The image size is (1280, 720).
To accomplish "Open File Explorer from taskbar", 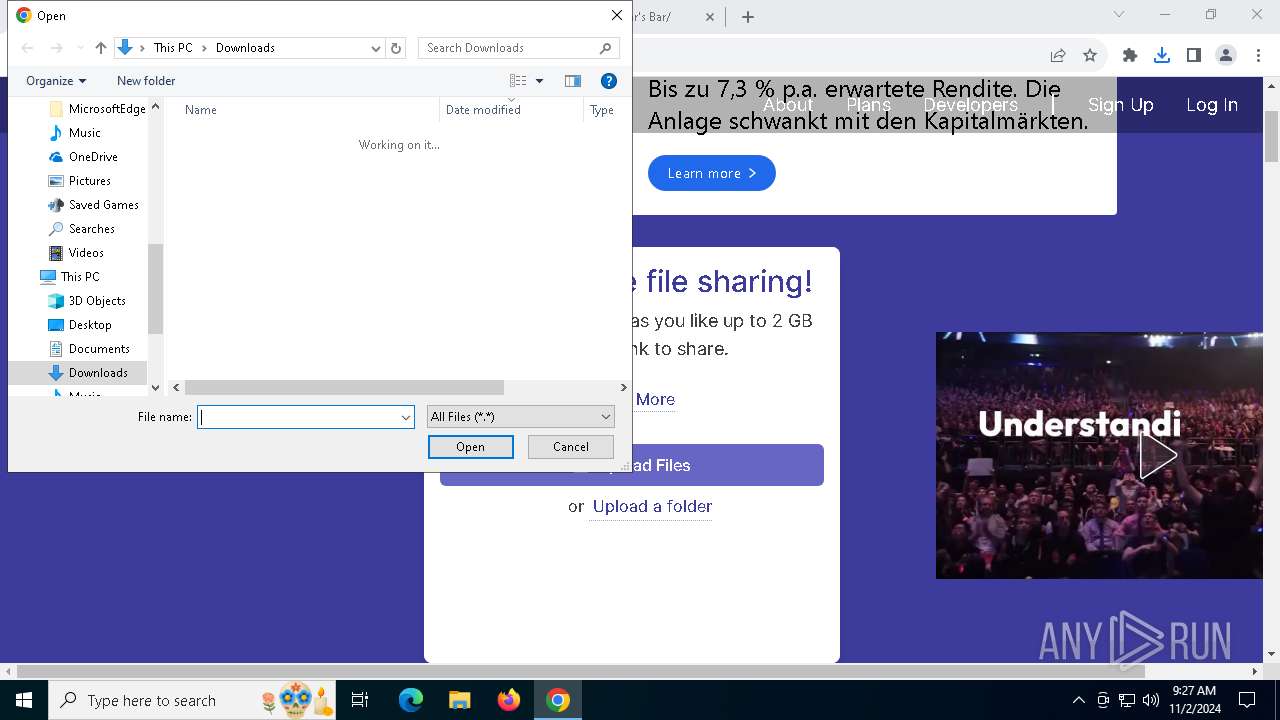I will pyautogui.click(x=460, y=700).
